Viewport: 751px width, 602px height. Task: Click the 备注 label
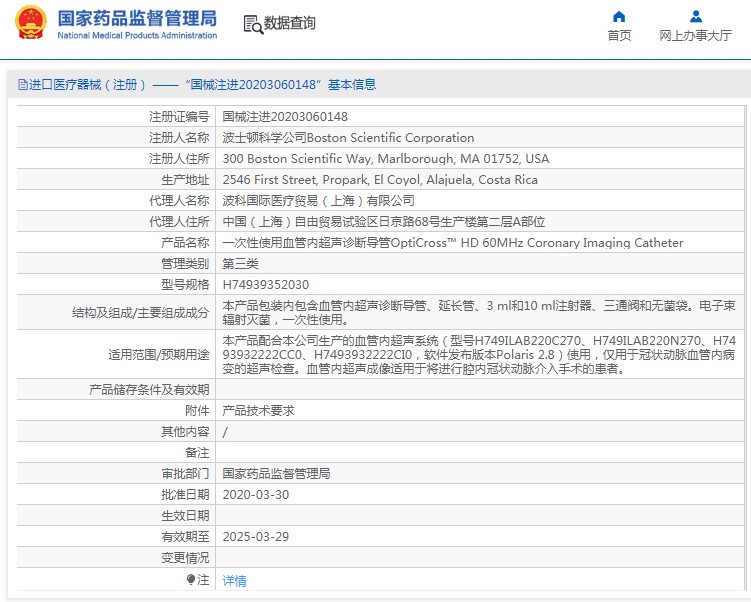click(x=197, y=453)
